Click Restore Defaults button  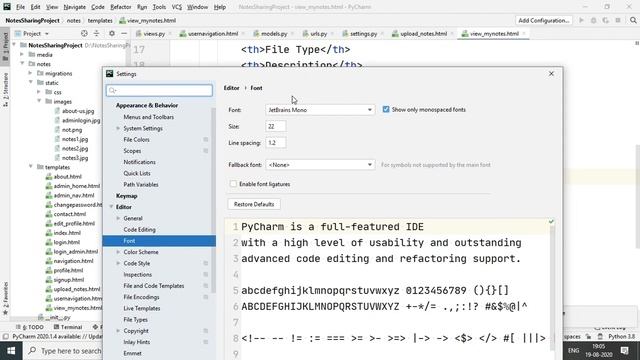tap(254, 204)
